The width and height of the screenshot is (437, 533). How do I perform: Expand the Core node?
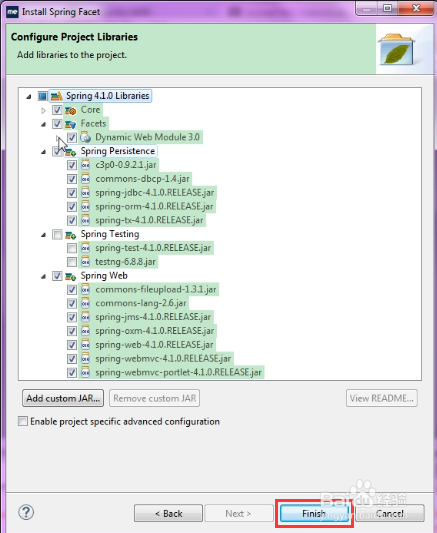43,110
